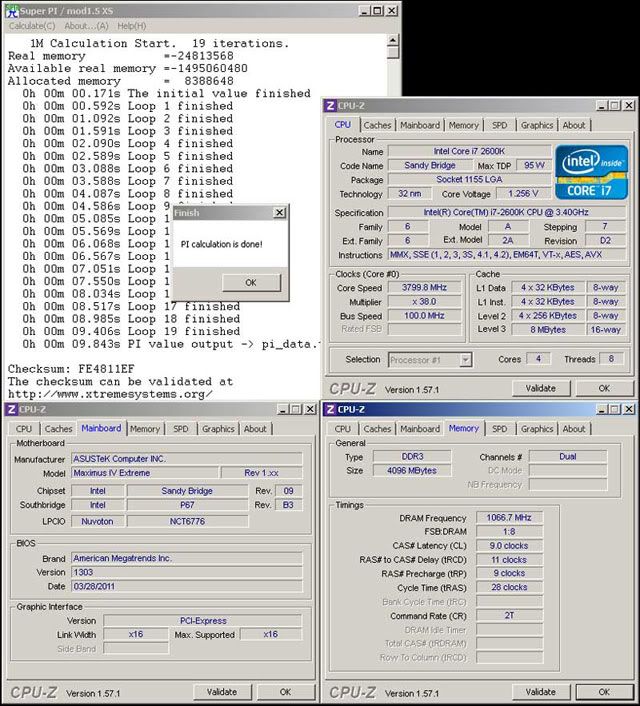Viewport: 640px width, 706px height.
Task: Click the Bus Speed 100.0 MHz value
Action: point(424,316)
